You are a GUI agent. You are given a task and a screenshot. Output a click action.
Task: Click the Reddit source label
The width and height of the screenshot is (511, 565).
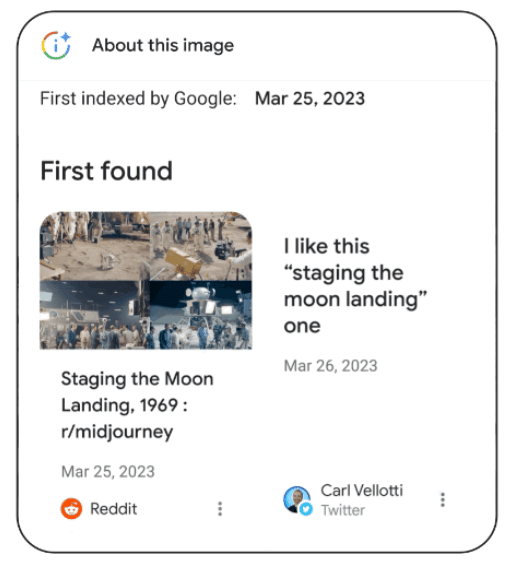click(x=114, y=509)
